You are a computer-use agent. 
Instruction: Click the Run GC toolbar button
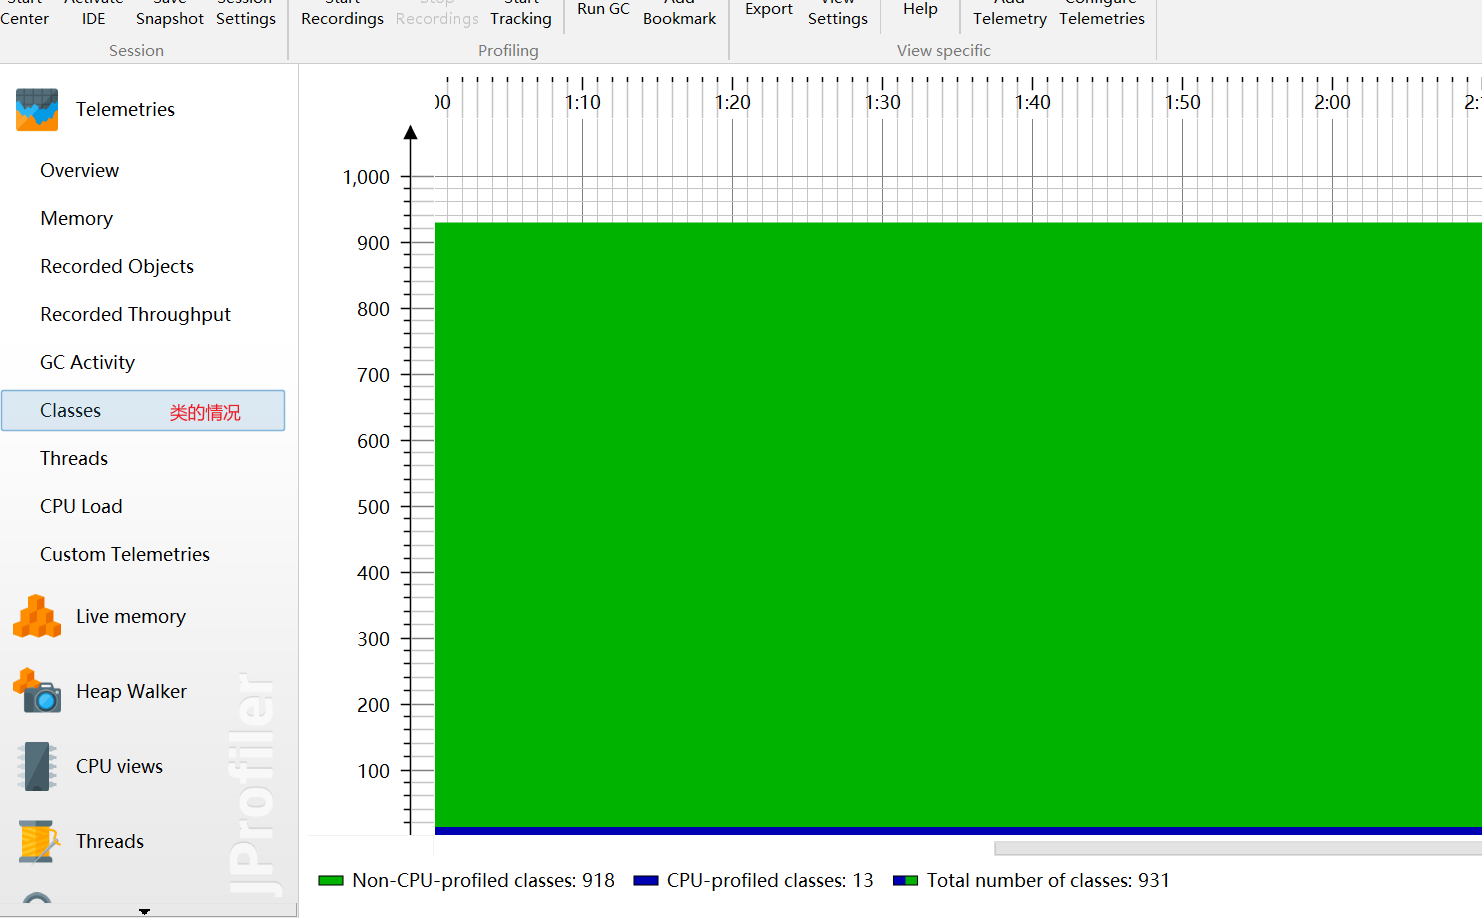(x=603, y=9)
